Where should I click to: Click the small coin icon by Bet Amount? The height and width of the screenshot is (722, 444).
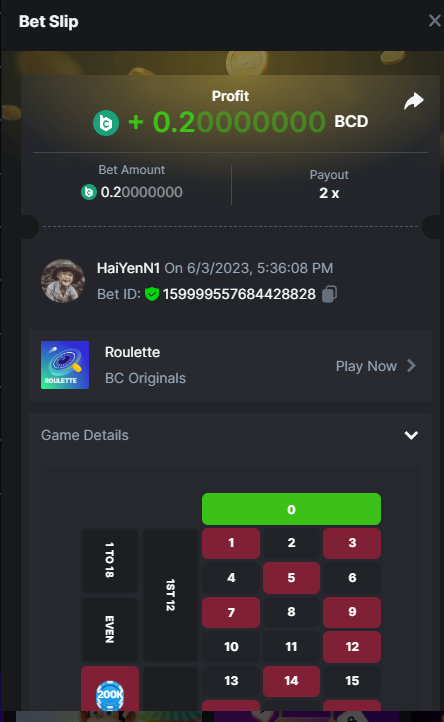tap(89, 192)
